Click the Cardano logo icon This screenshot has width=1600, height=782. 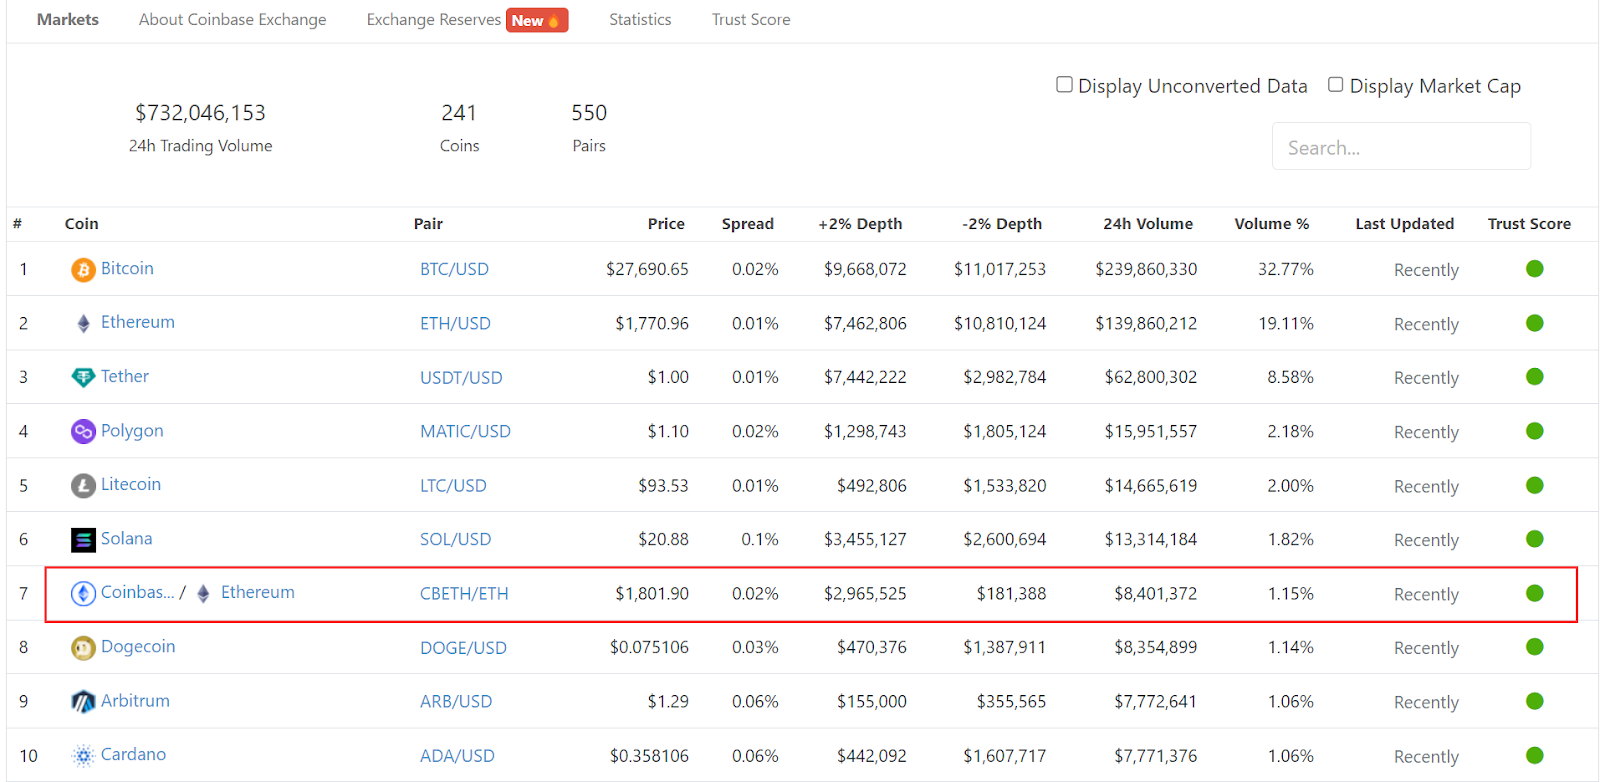pyautogui.click(x=83, y=756)
